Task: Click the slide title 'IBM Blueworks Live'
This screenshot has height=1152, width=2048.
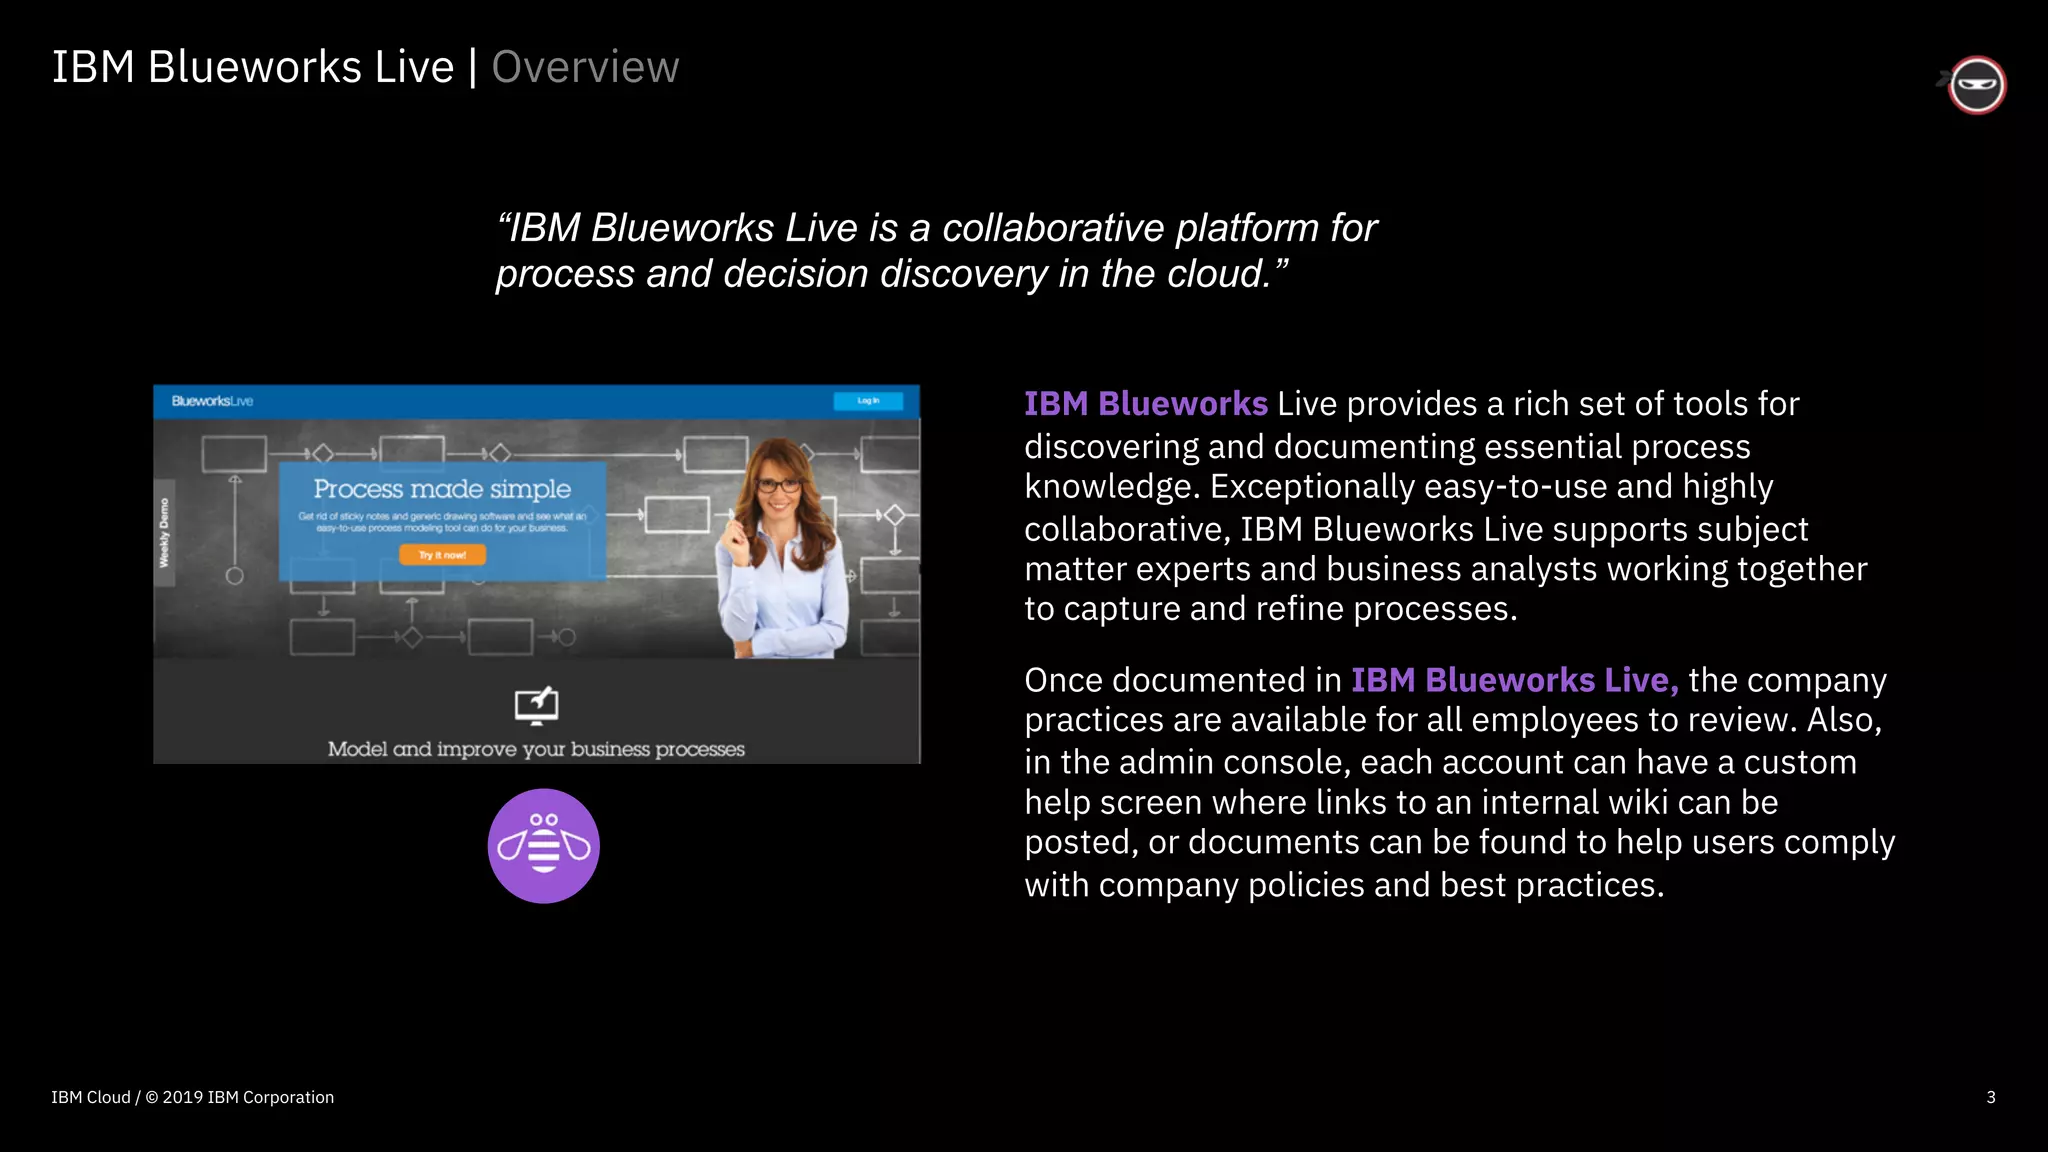Action: click(x=253, y=67)
